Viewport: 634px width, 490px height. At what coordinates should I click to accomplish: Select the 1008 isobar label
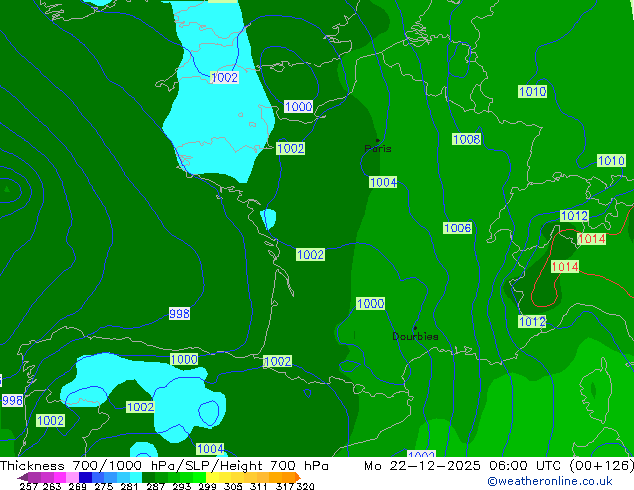coord(467,139)
